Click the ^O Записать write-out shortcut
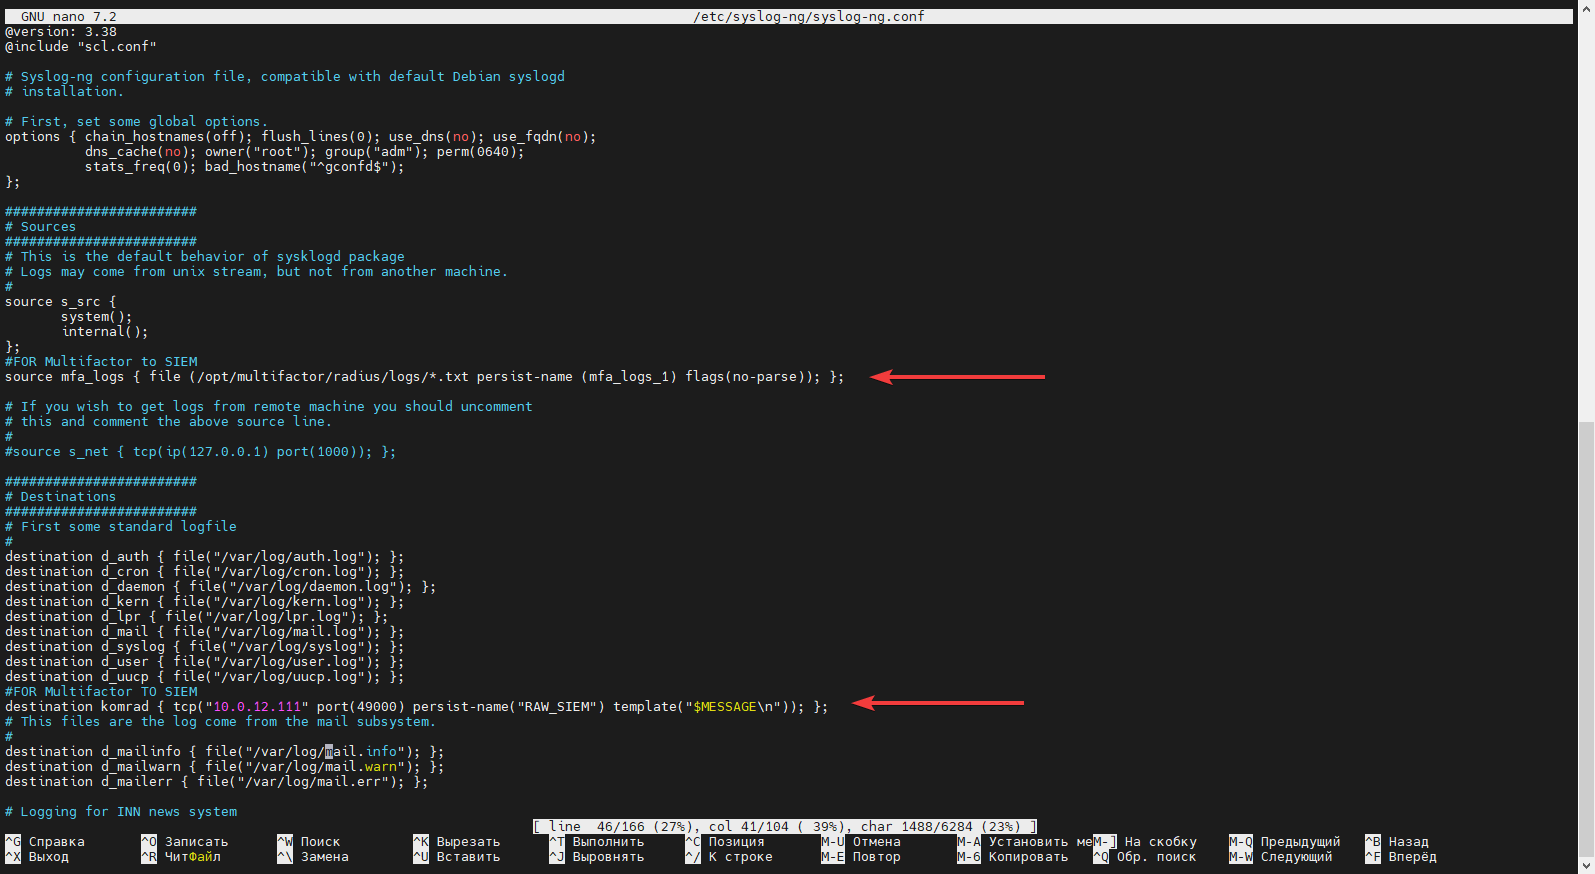 point(185,842)
